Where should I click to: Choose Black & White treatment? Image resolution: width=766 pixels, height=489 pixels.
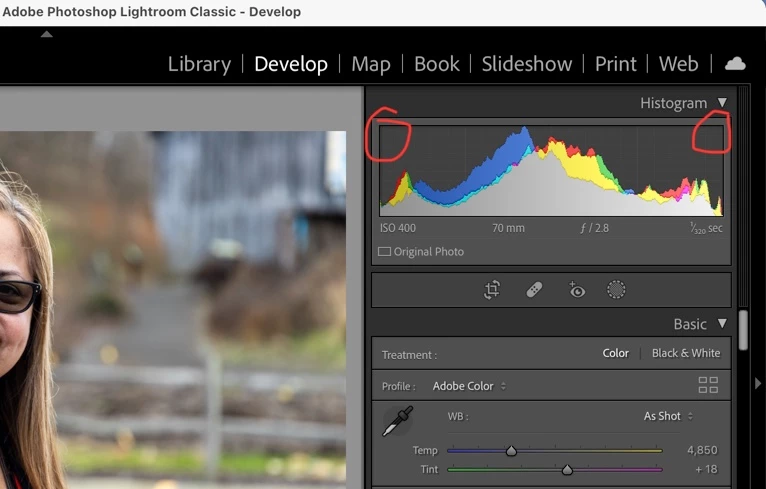[686, 353]
